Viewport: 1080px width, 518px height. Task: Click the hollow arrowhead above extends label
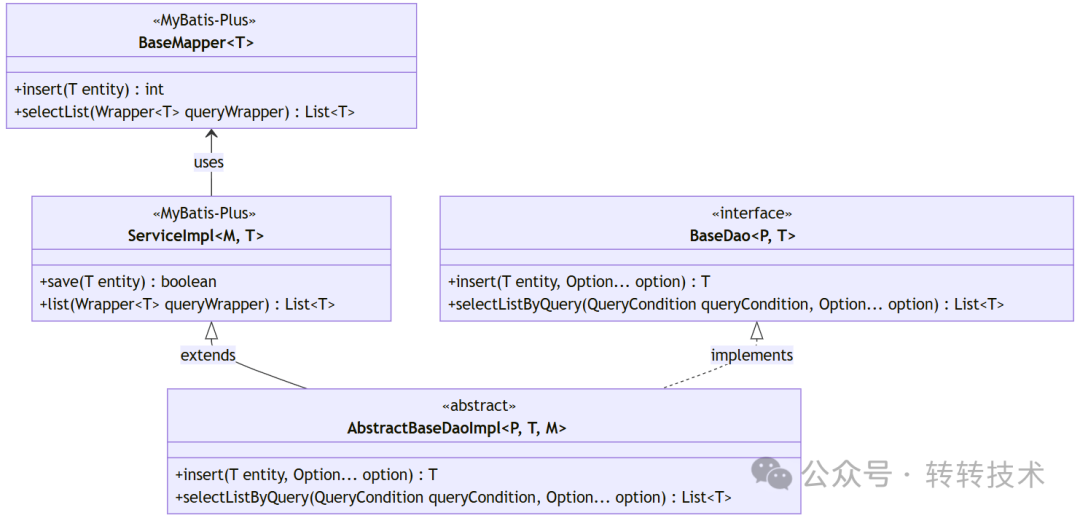pyautogui.click(x=211, y=331)
